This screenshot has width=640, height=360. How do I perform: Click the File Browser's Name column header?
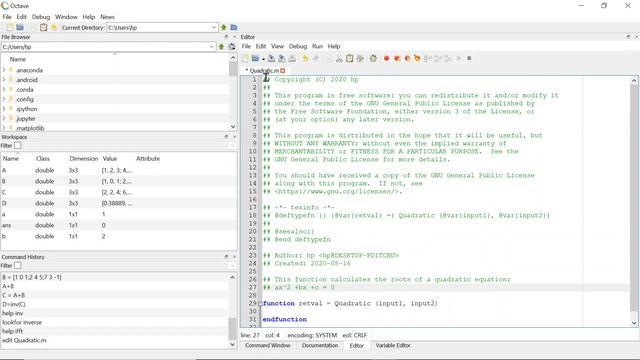tap(18, 59)
